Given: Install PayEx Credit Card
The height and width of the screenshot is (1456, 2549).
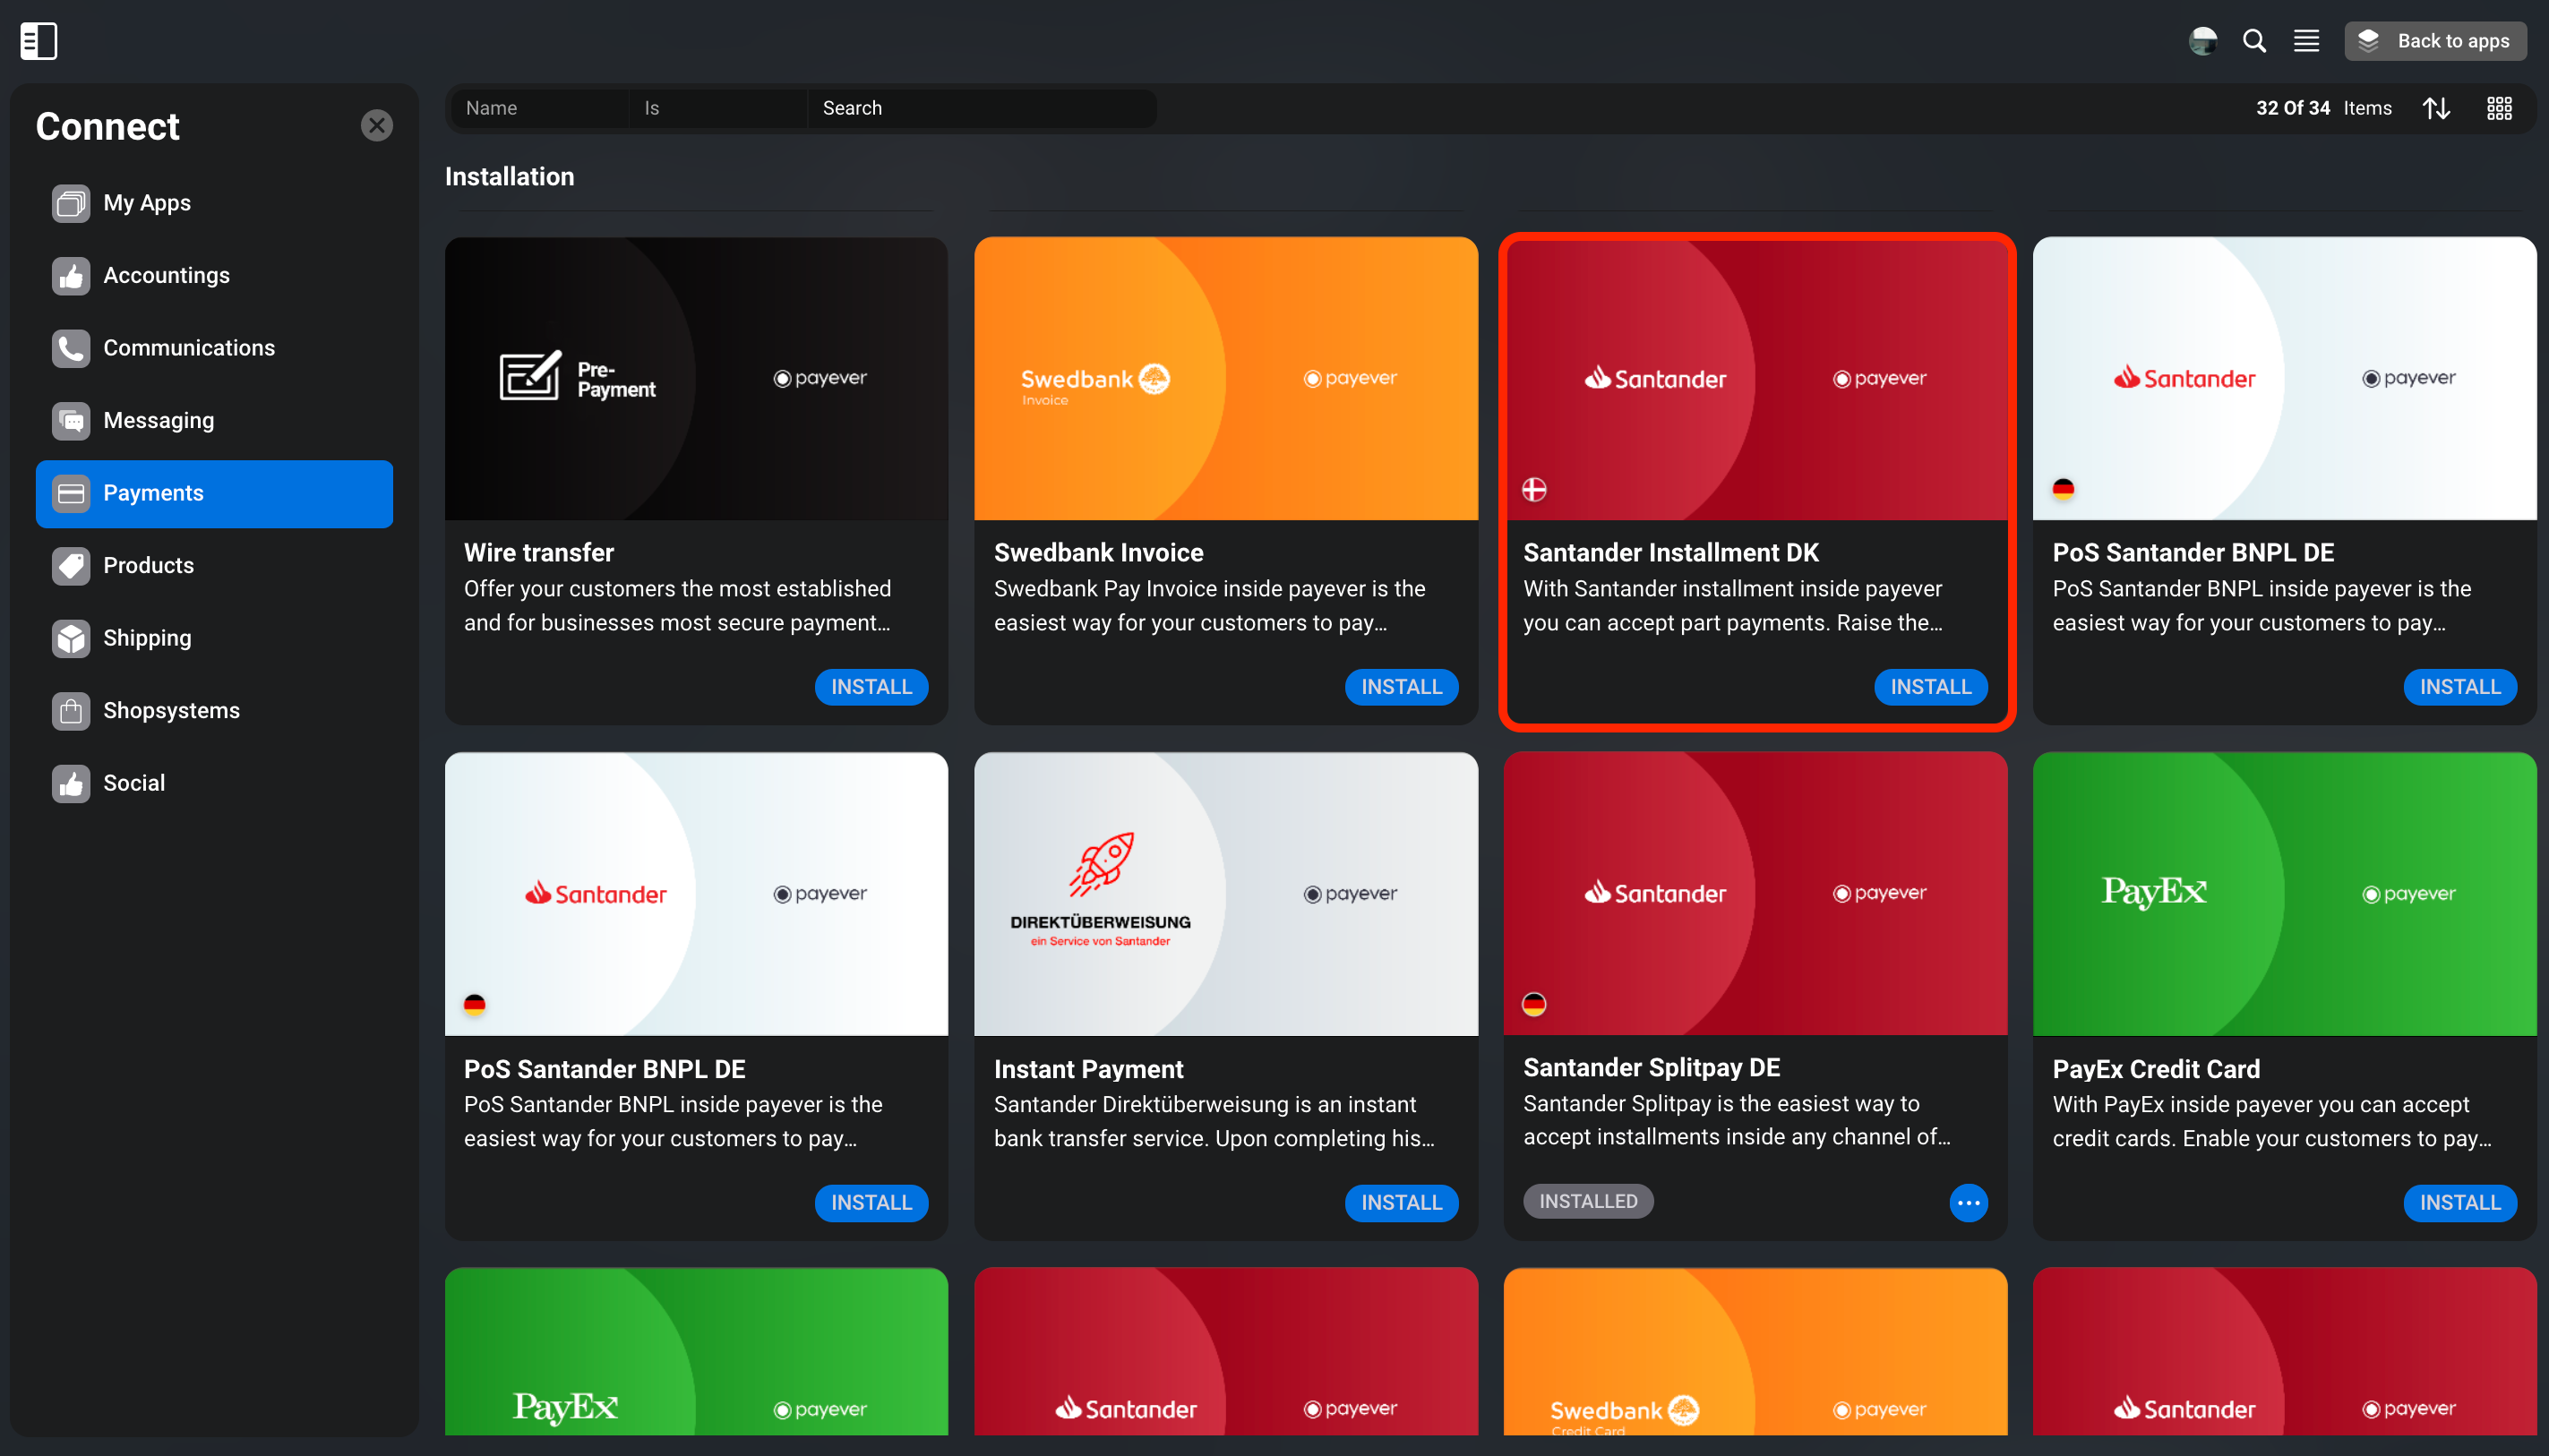Looking at the screenshot, I should [2460, 1202].
